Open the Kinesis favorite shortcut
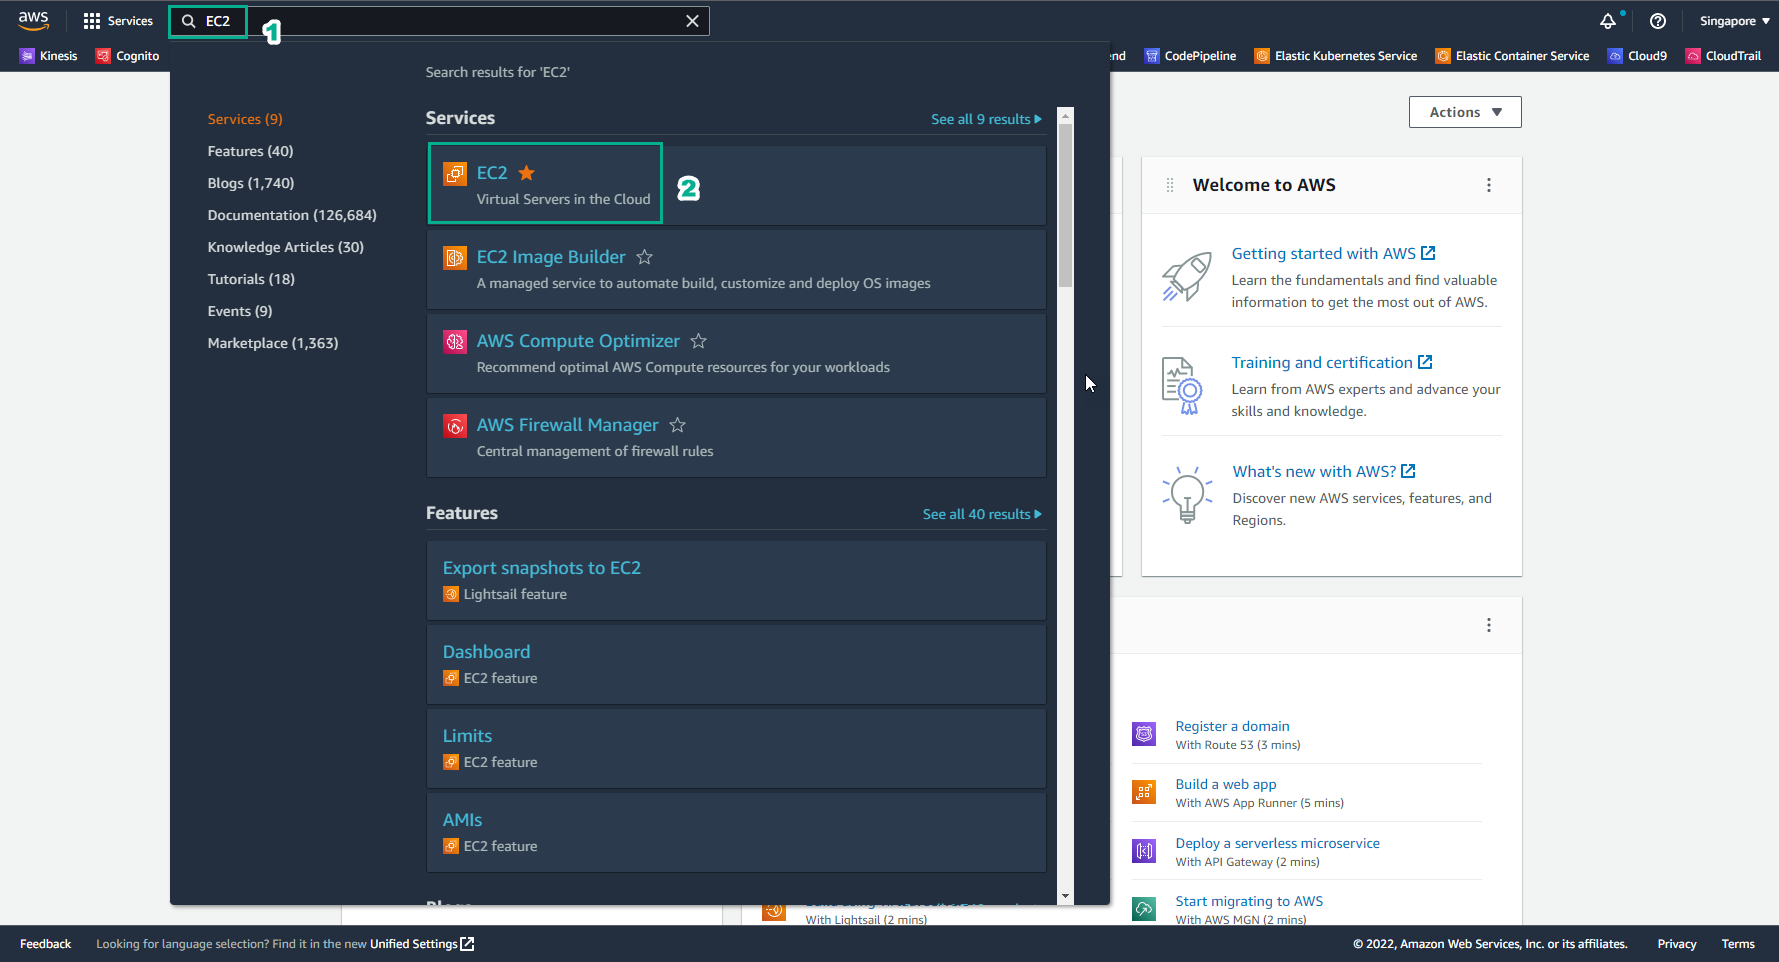This screenshot has height=962, width=1779. pyautogui.click(x=48, y=56)
